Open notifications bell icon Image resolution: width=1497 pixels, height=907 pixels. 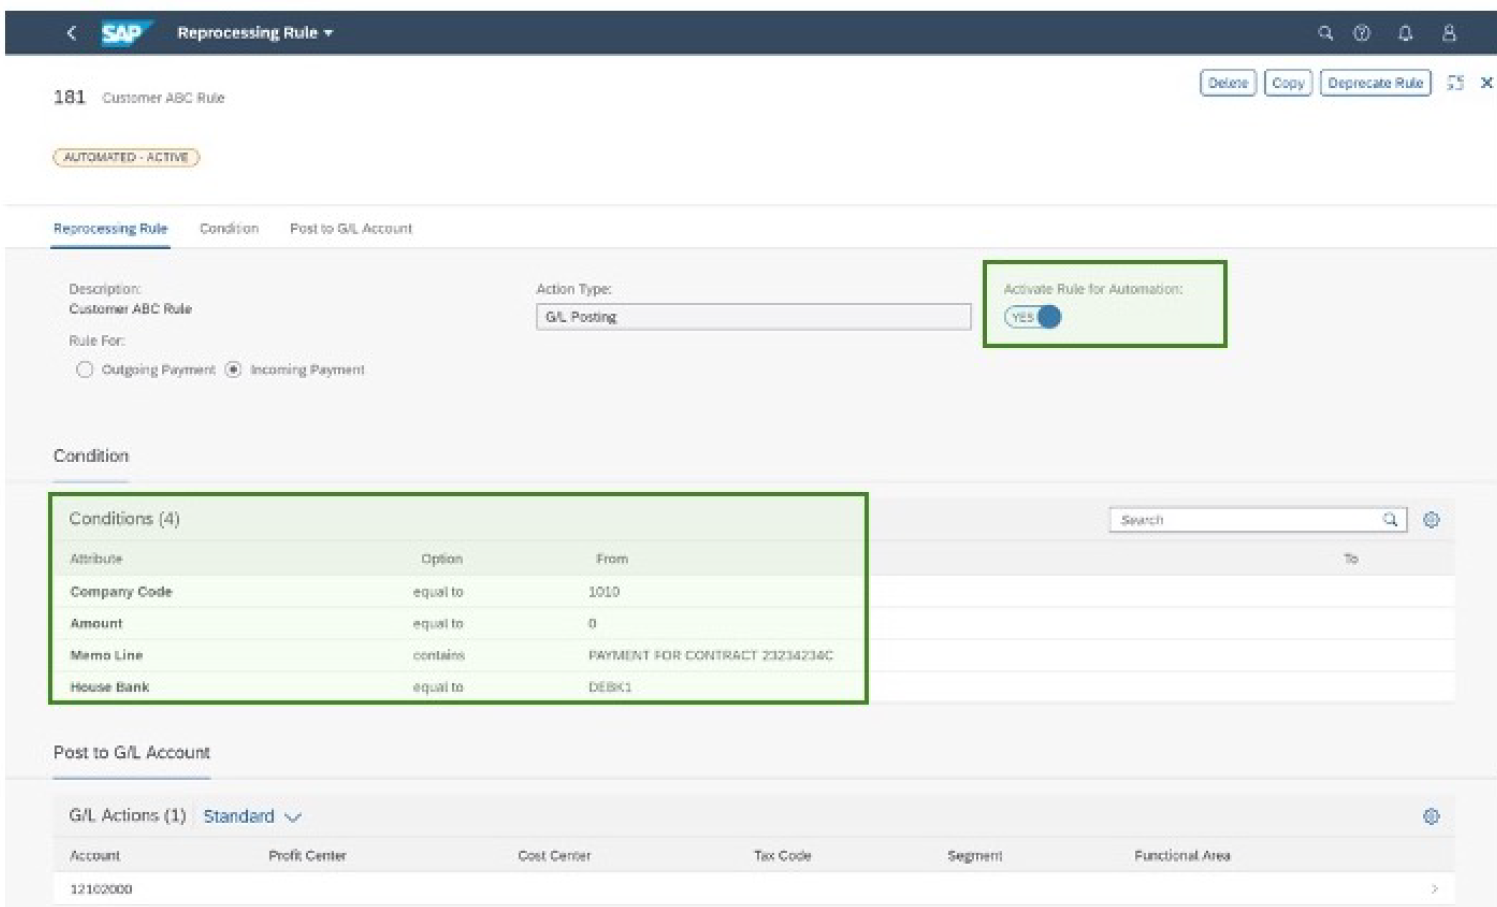pyautogui.click(x=1405, y=33)
